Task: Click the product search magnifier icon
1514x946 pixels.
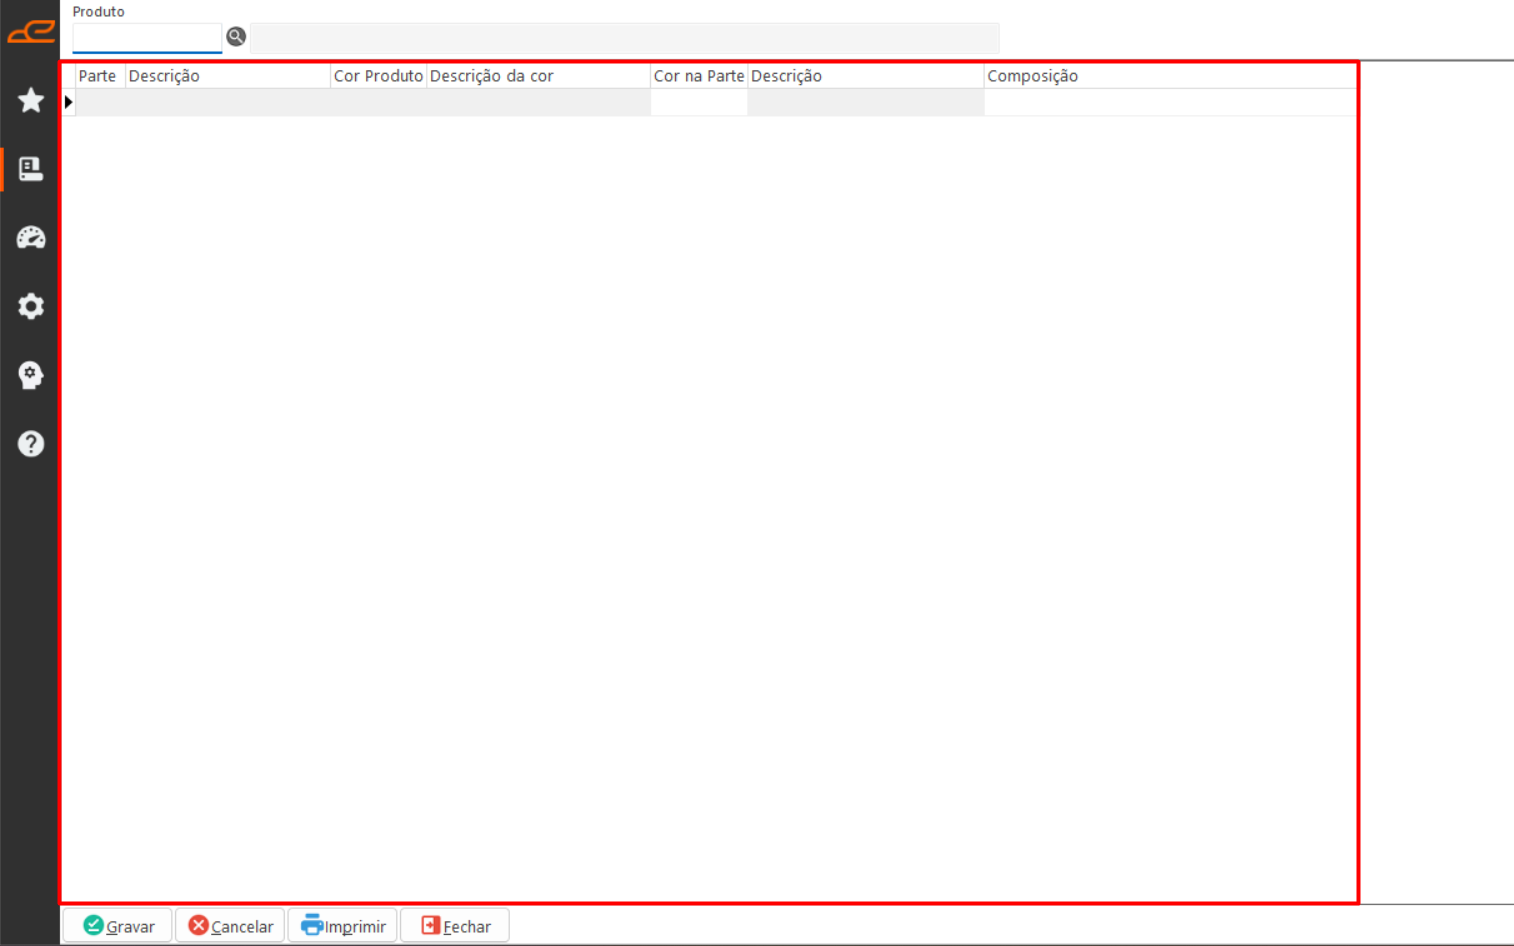Action: pos(236,37)
